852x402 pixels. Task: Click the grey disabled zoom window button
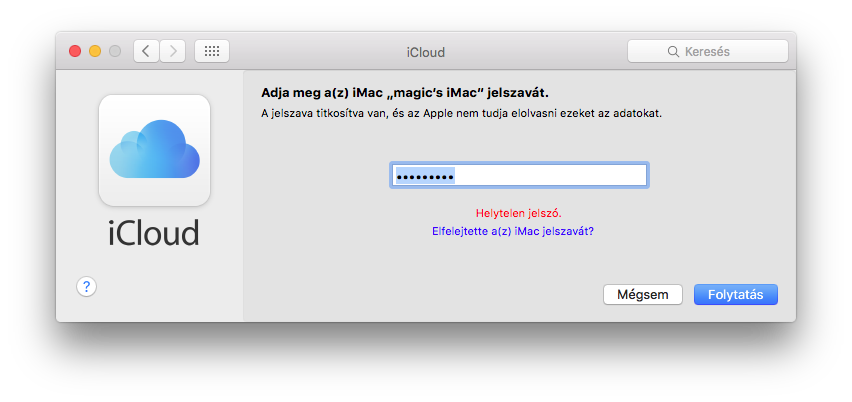[115, 51]
